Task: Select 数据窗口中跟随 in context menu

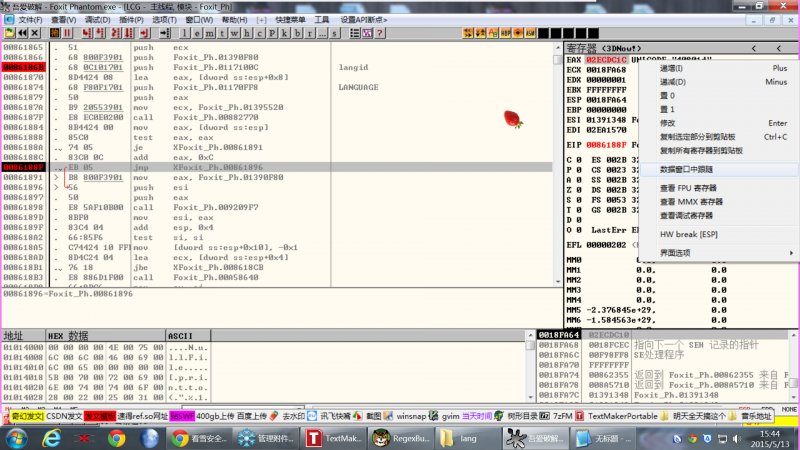Action: [x=718, y=169]
